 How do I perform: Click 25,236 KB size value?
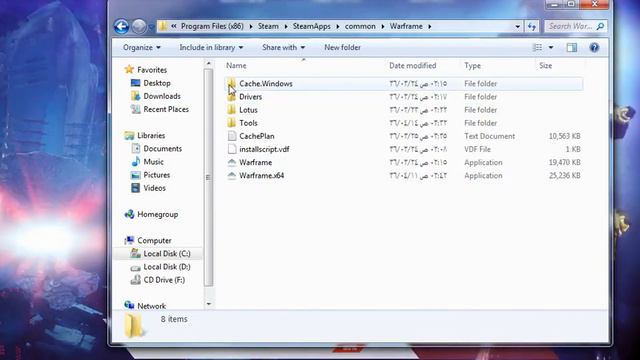(x=564, y=176)
